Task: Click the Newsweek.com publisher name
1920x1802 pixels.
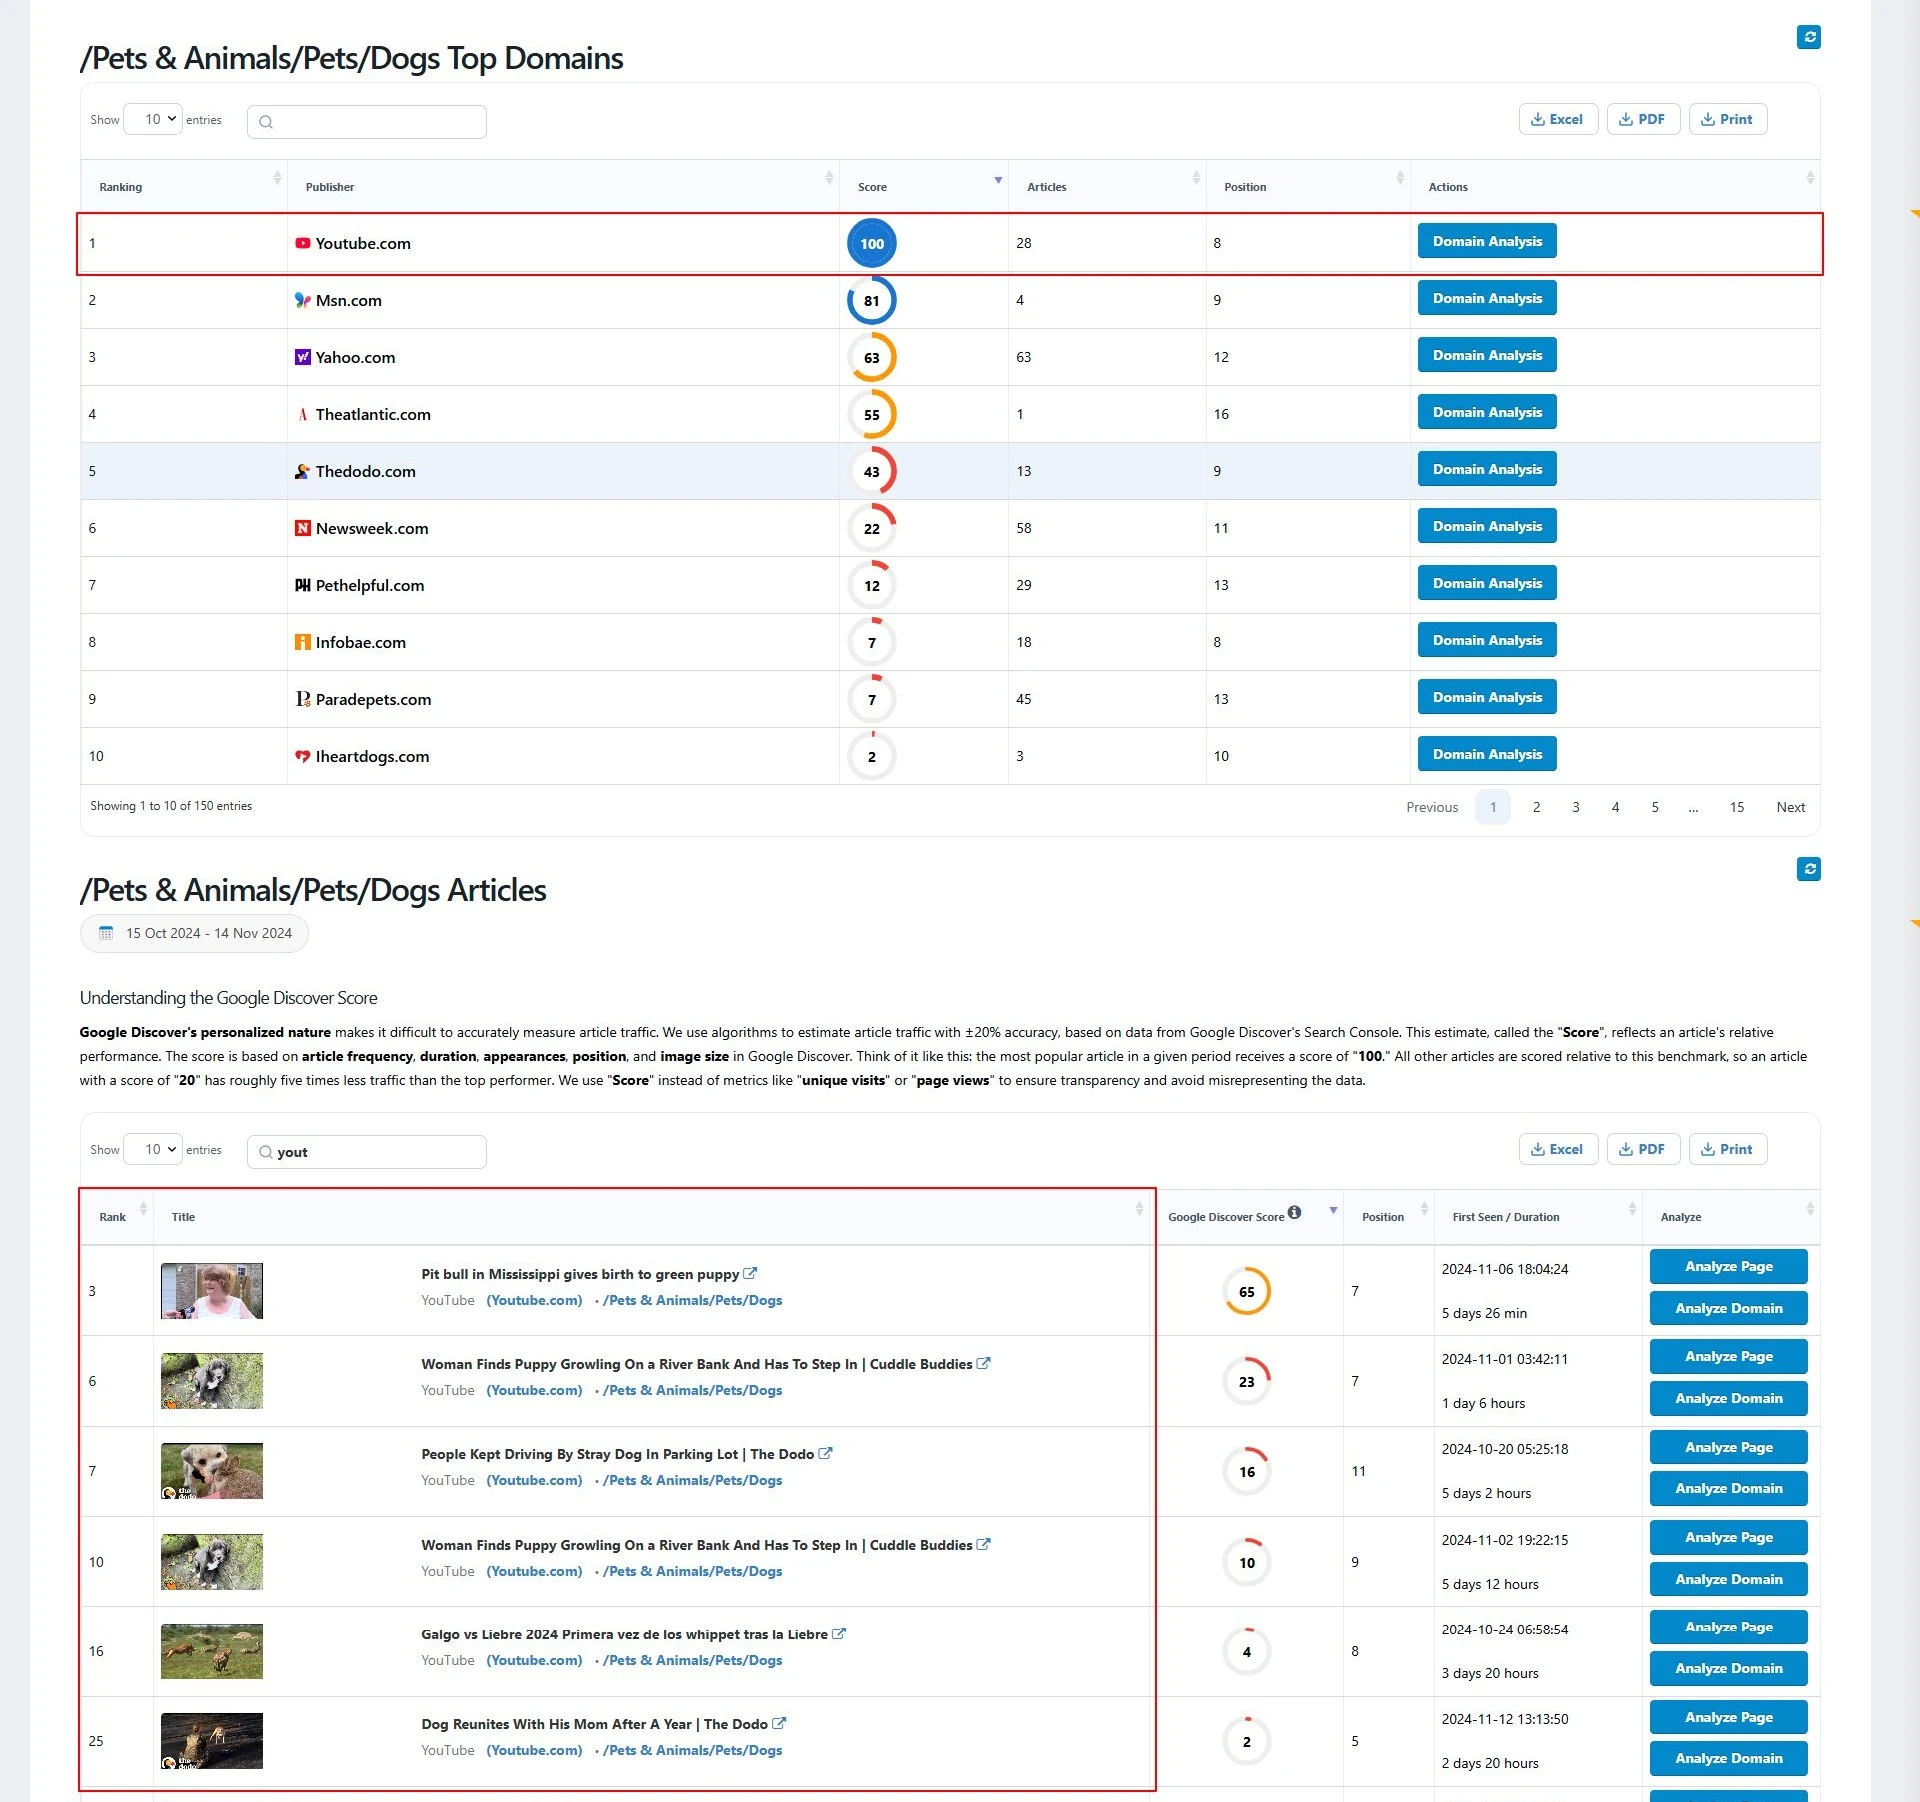Action: (x=372, y=528)
